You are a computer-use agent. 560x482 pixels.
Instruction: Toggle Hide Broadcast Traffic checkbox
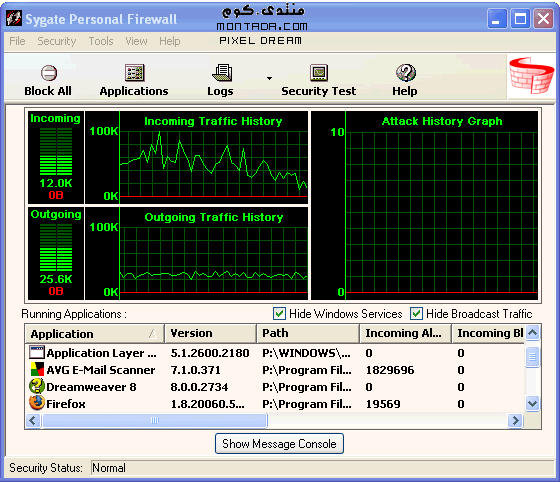[x=416, y=313]
